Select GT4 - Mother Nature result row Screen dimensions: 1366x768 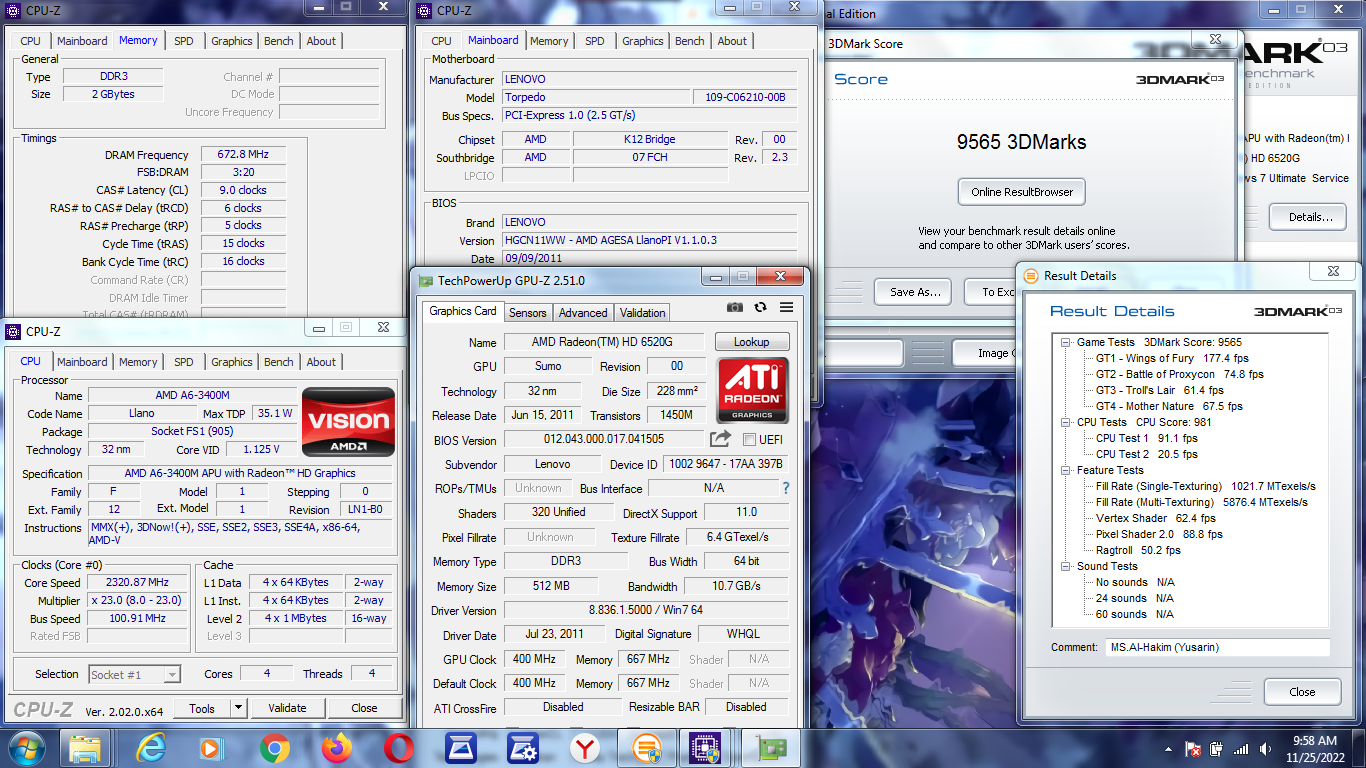pos(1169,406)
